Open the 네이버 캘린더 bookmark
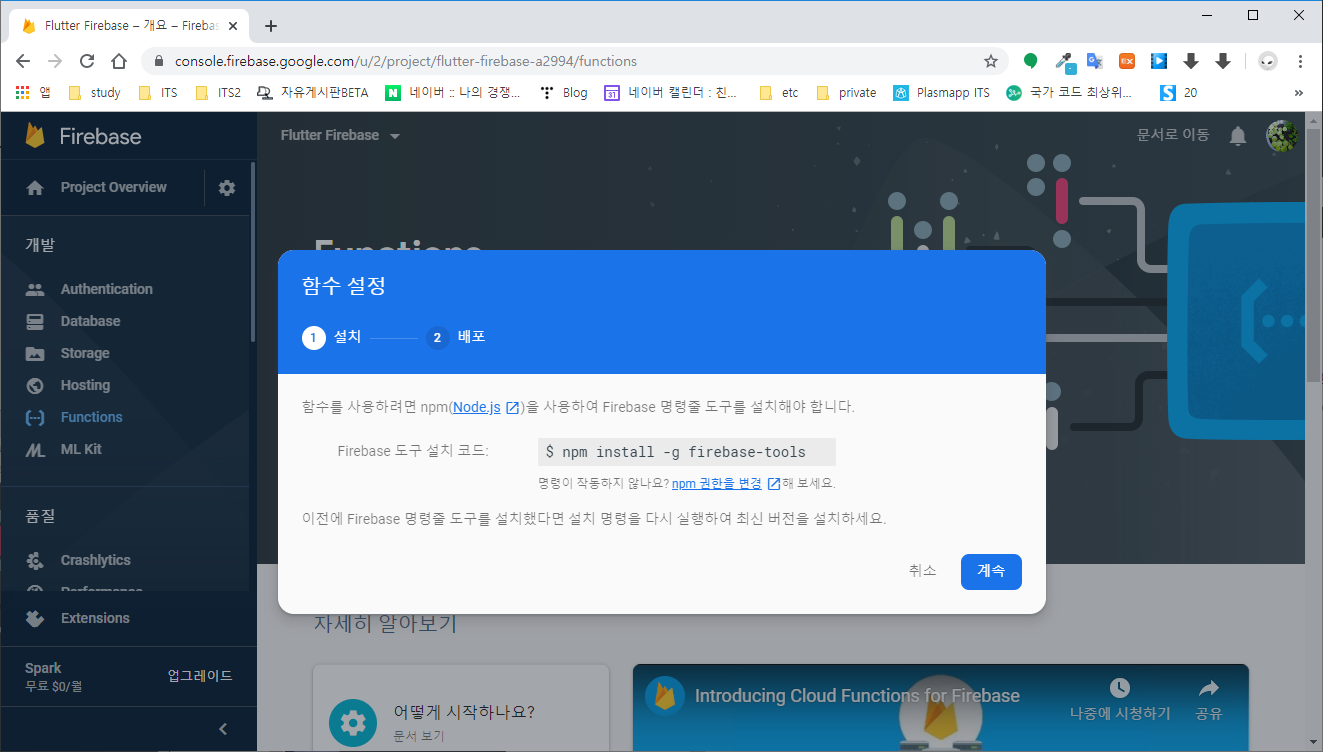 [670, 93]
